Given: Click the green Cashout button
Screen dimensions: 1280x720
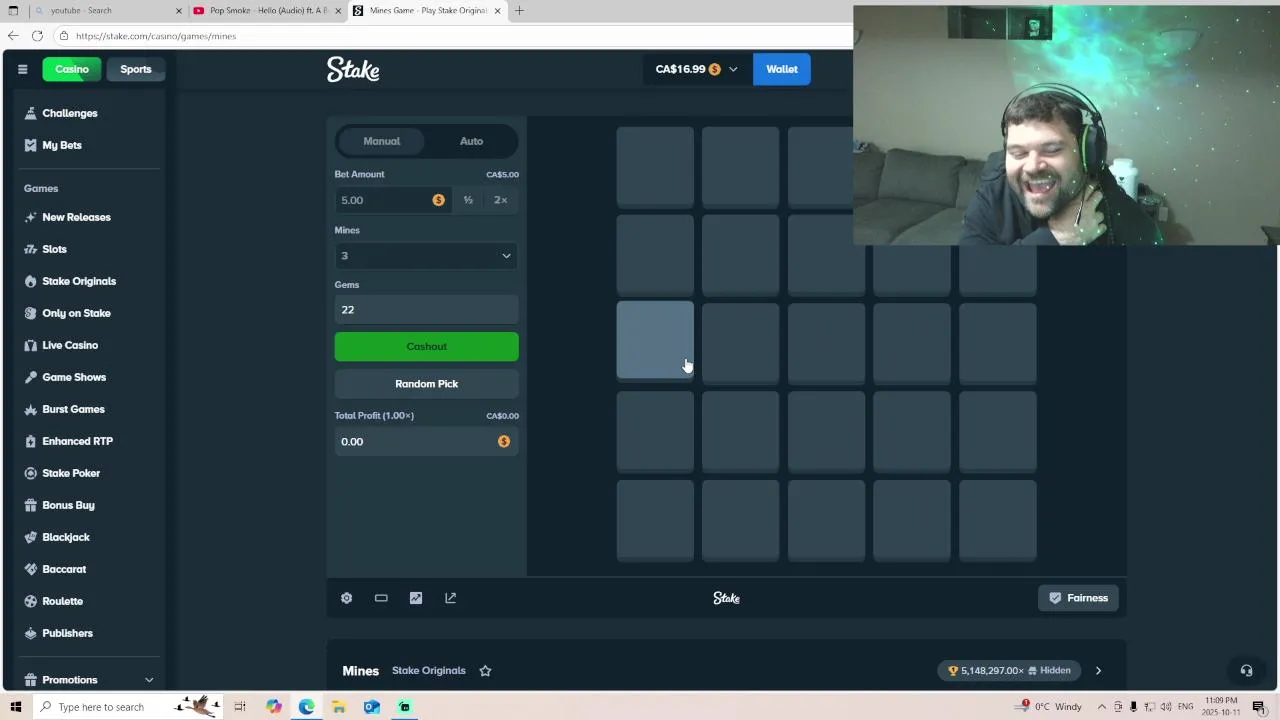Looking at the screenshot, I should 426,346.
